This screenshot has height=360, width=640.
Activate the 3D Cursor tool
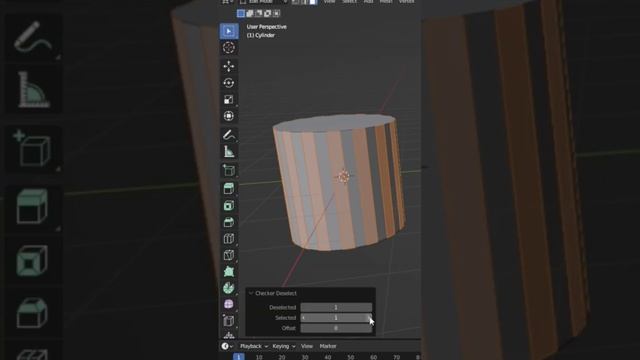pos(229,48)
